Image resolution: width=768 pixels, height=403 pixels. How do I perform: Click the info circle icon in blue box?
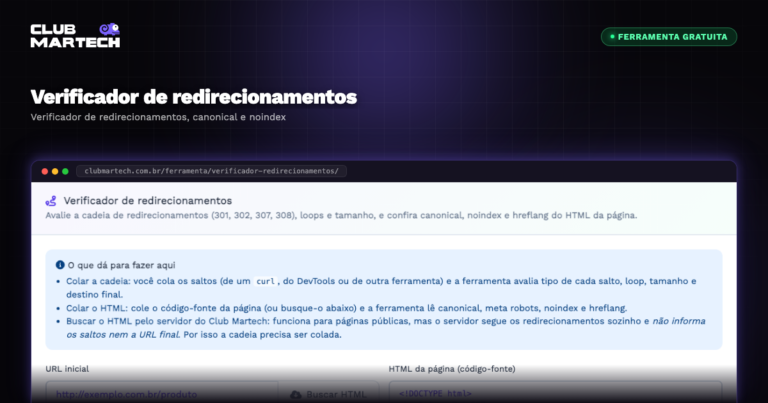click(x=60, y=265)
